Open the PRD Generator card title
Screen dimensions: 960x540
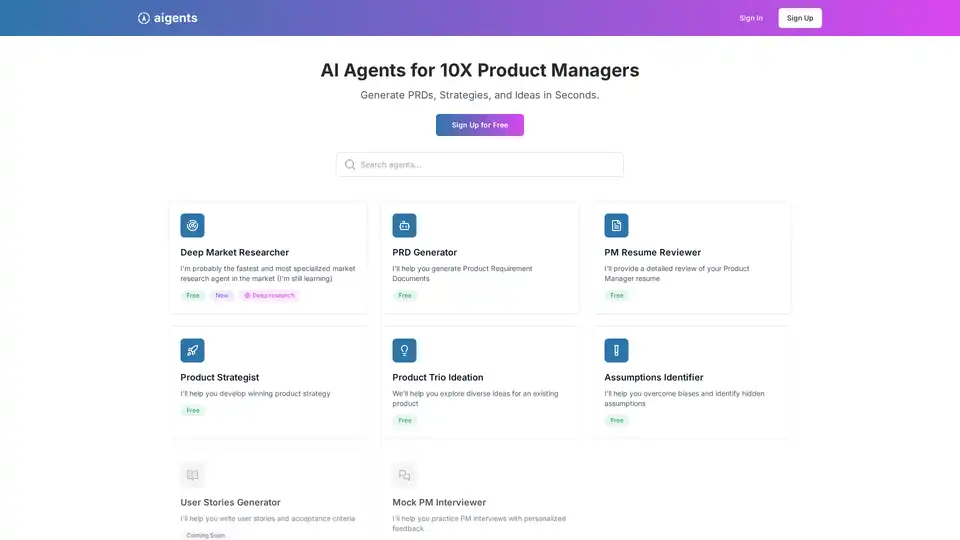click(x=424, y=253)
